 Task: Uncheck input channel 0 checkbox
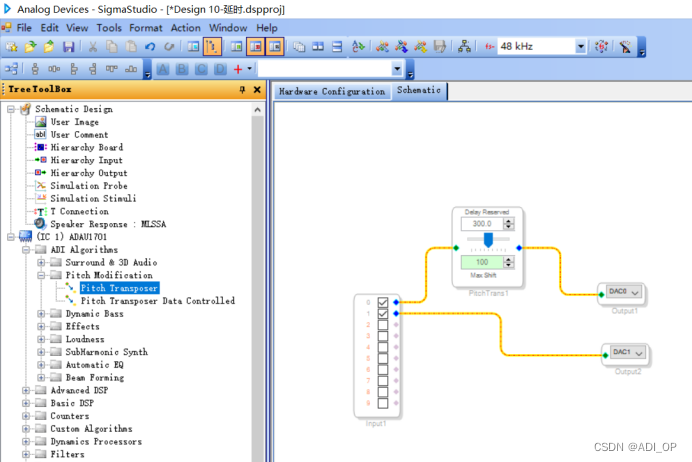(x=383, y=302)
